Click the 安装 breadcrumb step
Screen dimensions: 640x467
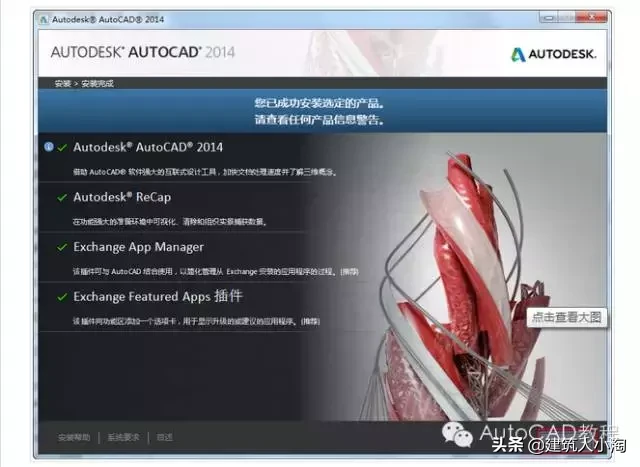coord(63,84)
